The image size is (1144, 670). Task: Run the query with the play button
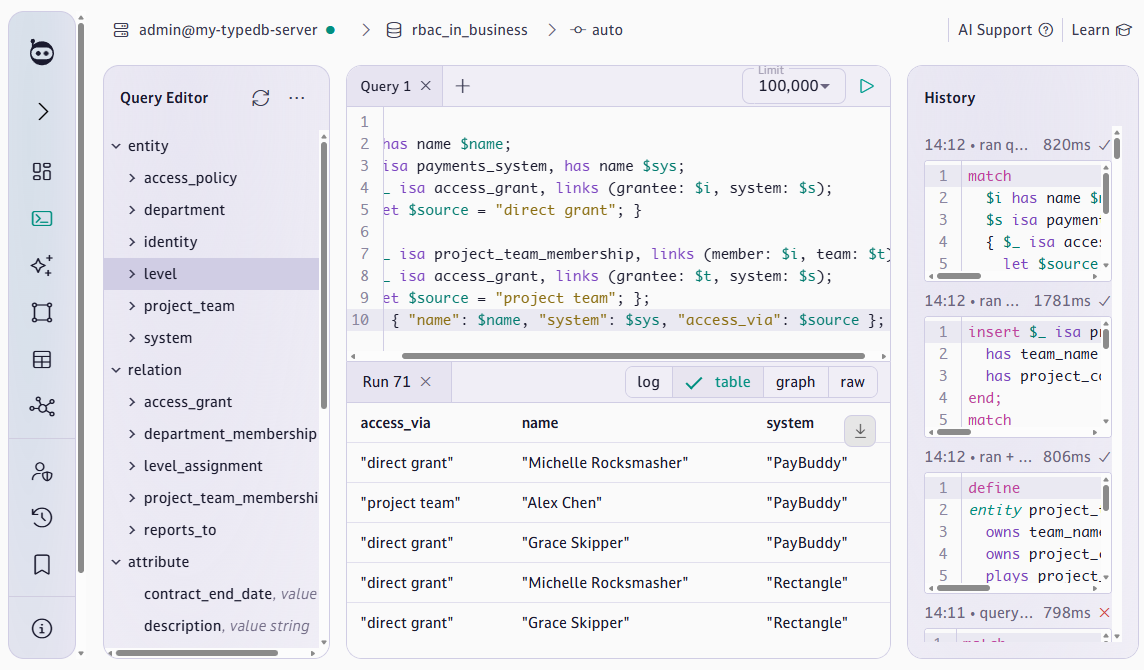click(866, 86)
